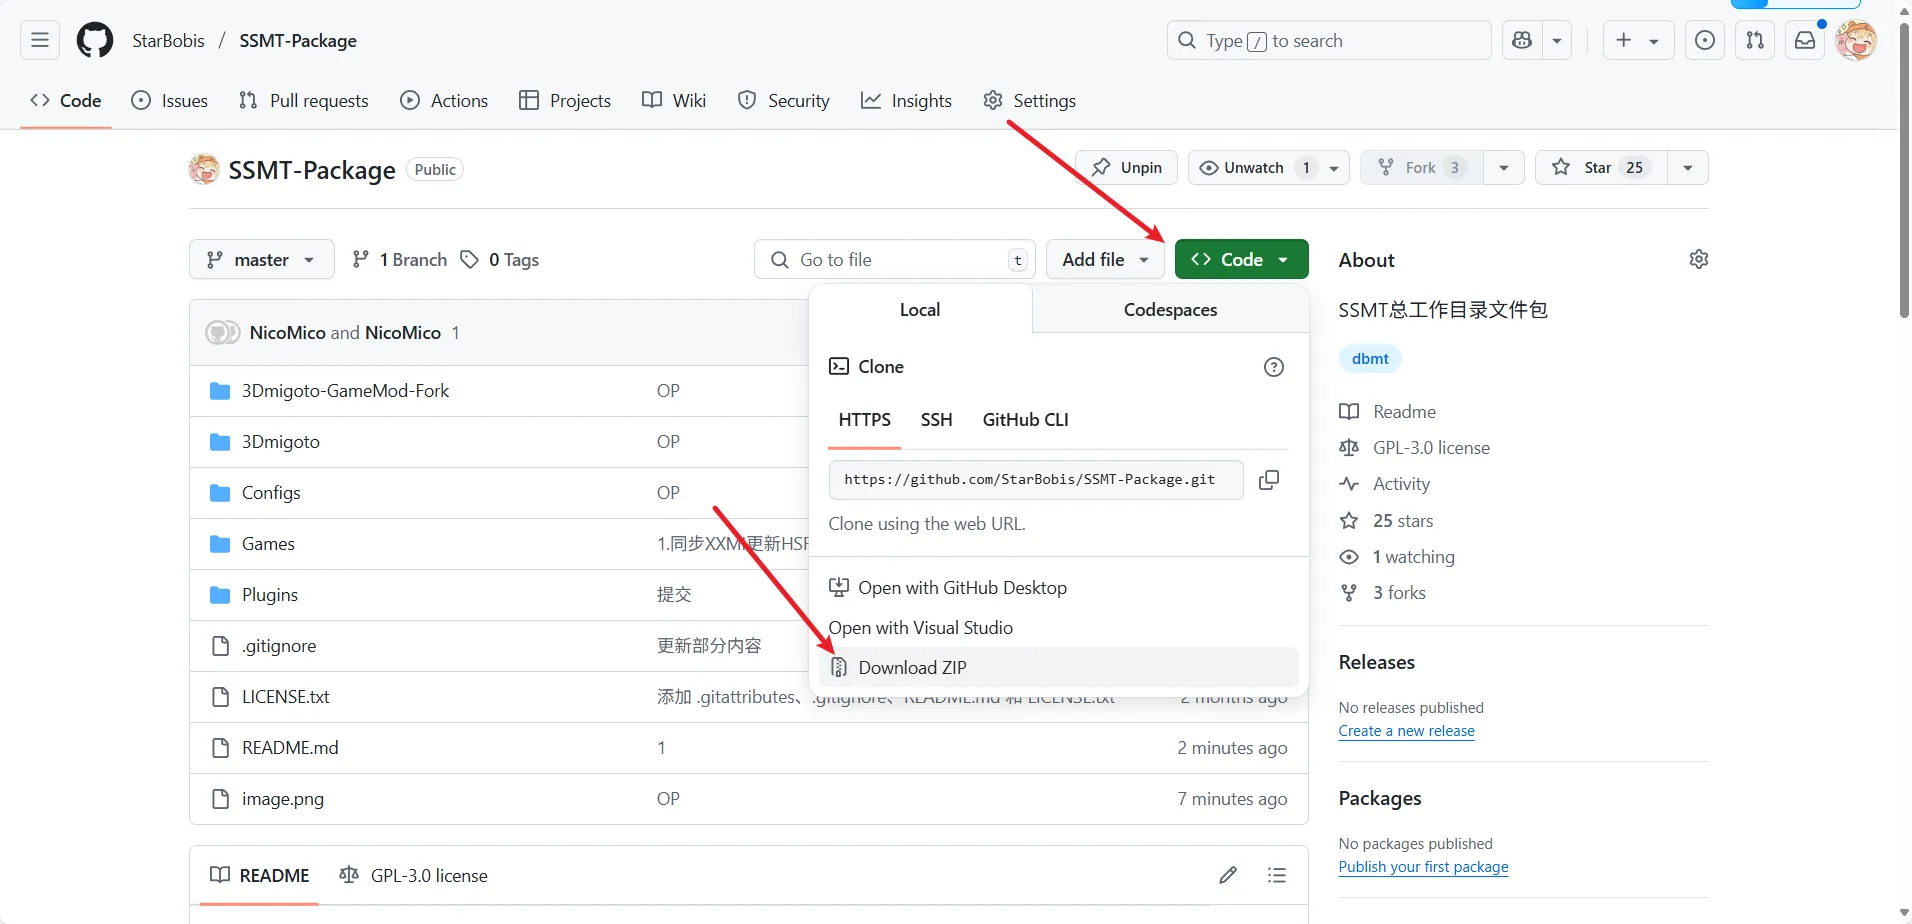Click Publish your first package link

[1423, 867]
